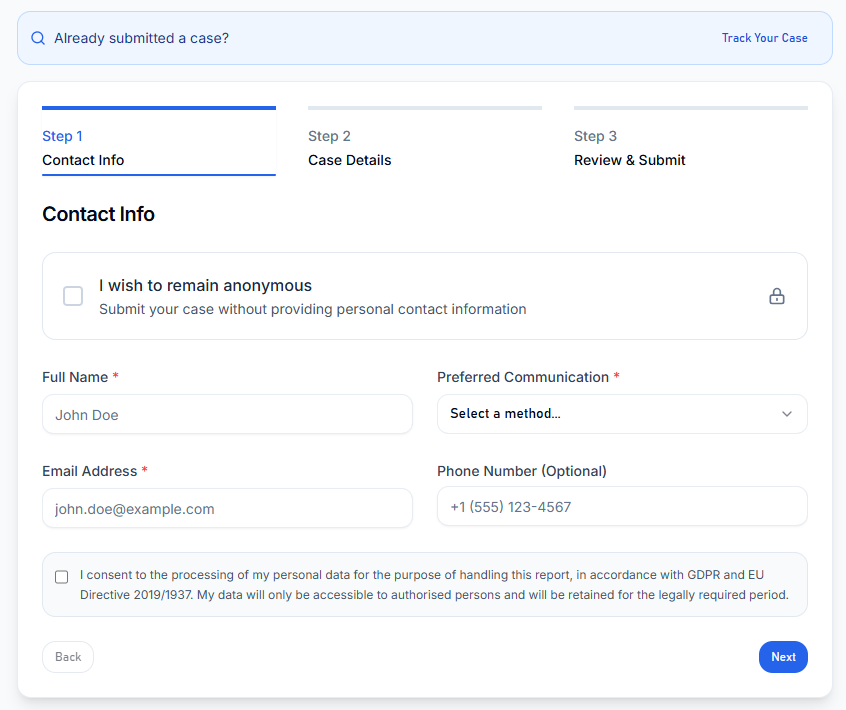Viewport: 846px width, 710px height.
Task: Click into the Email Address field
Action: (227, 508)
